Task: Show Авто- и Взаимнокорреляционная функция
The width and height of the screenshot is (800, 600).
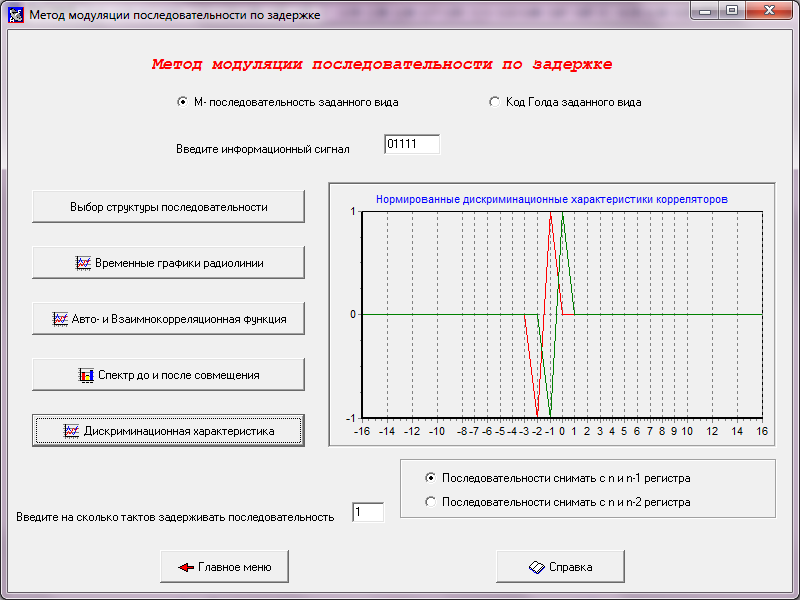Action: pos(168,319)
